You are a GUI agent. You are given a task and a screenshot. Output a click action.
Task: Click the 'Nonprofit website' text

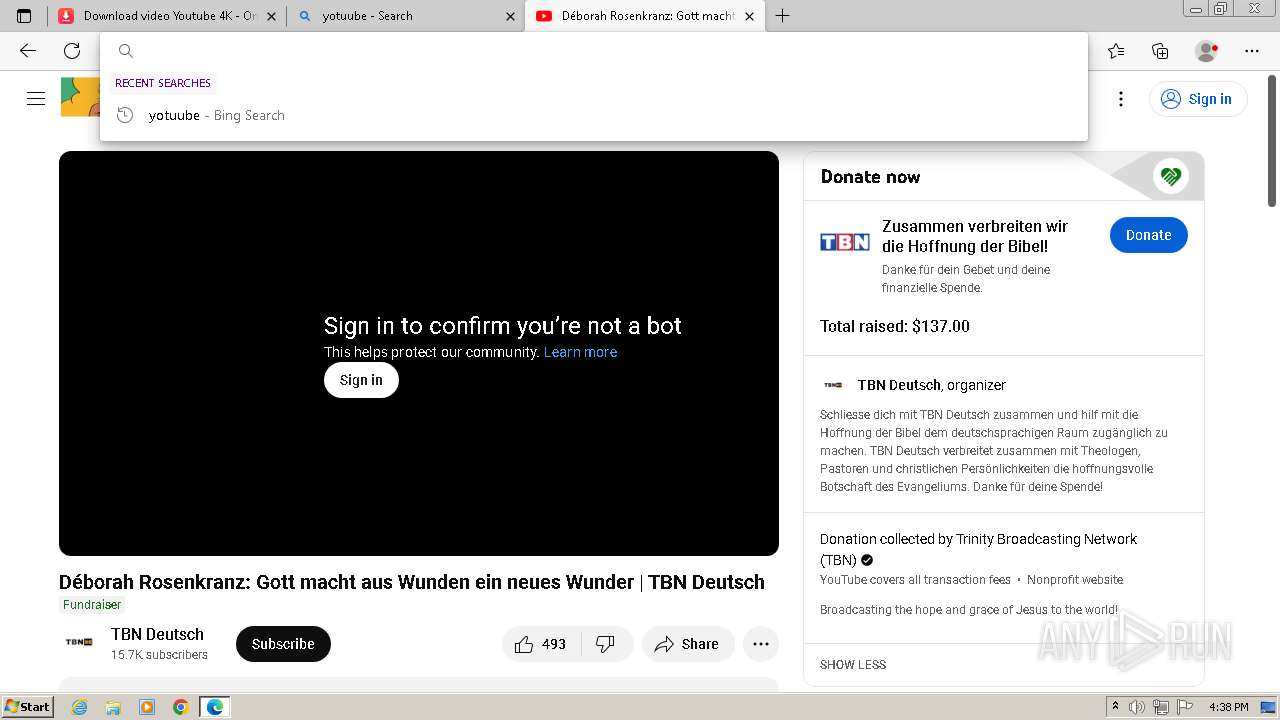coord(1075,580)
